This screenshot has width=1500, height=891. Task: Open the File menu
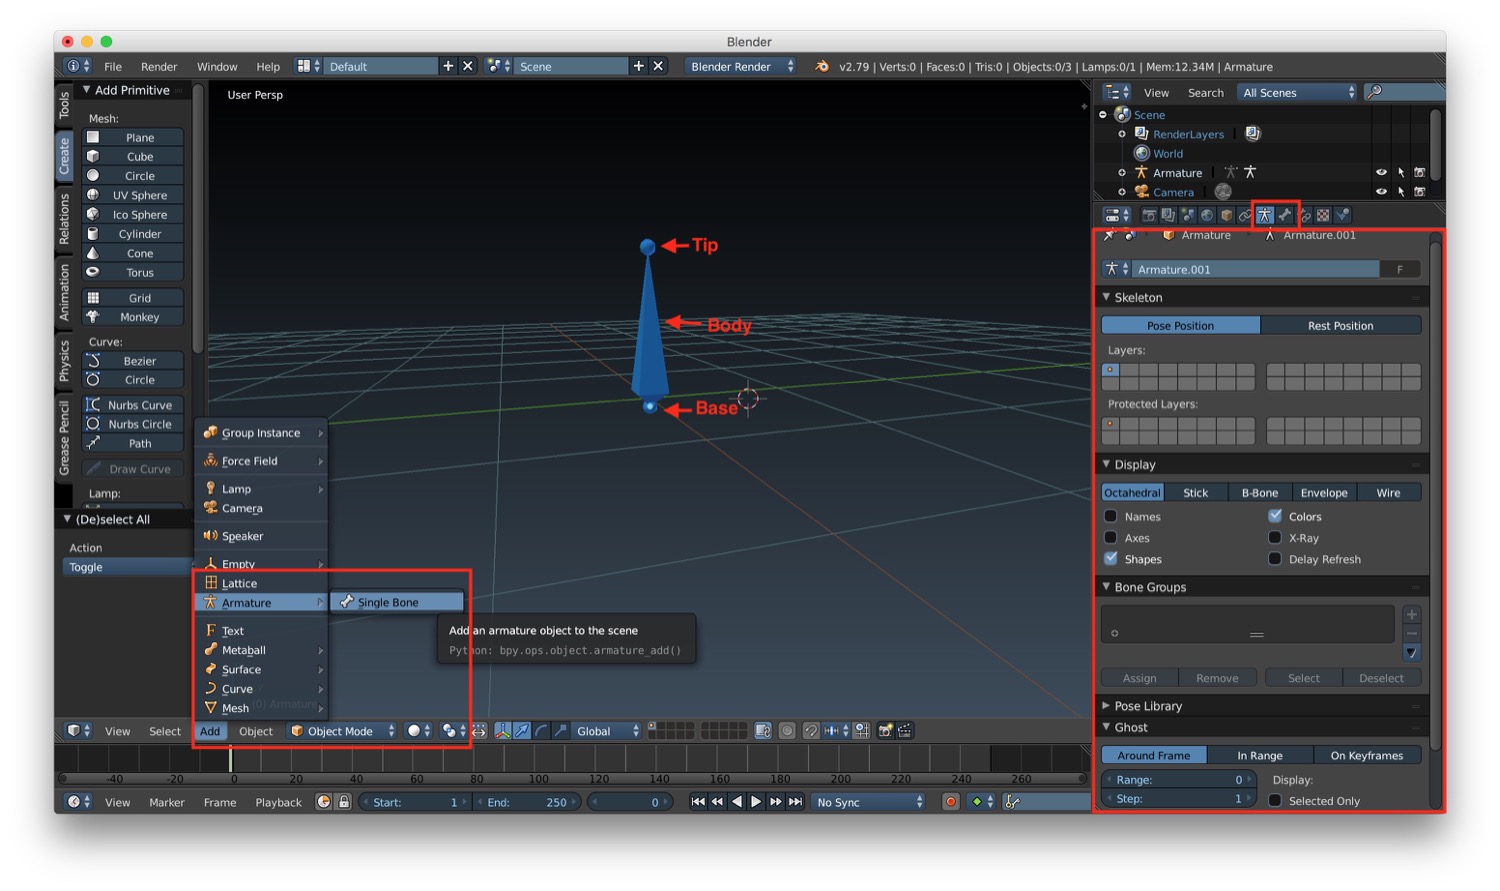pos(113,66)
